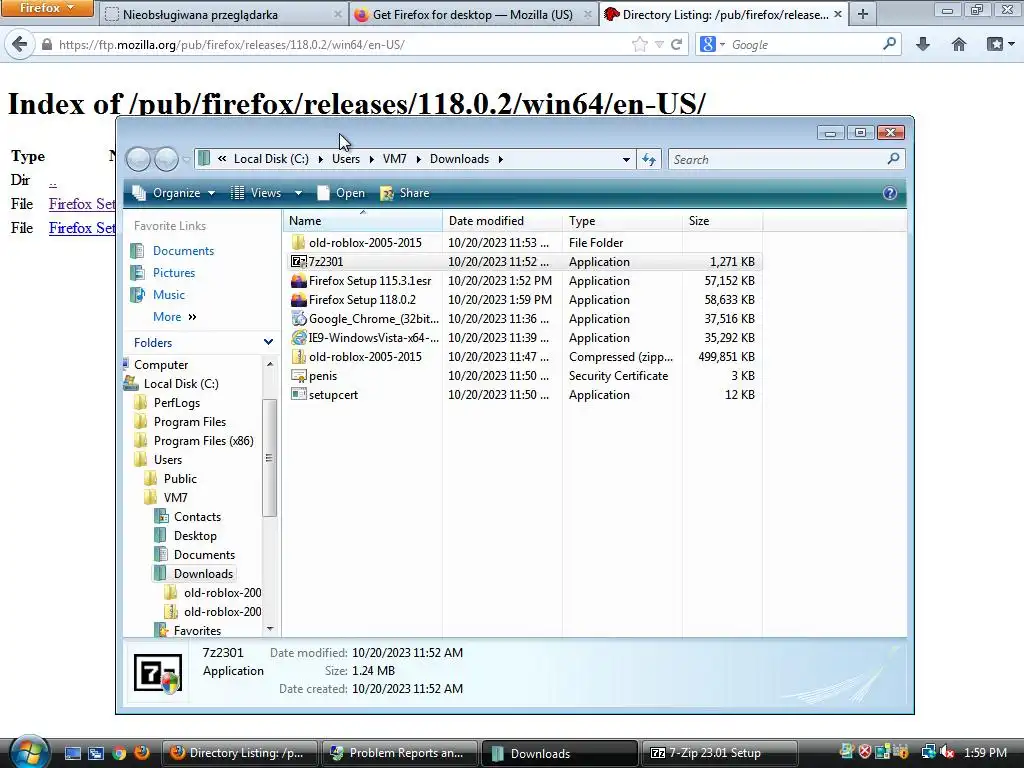Image resolution: width=1024 pixels, height=768 pixels.
Task: Open the Documents favorite link
Action: tap(183, 251)
